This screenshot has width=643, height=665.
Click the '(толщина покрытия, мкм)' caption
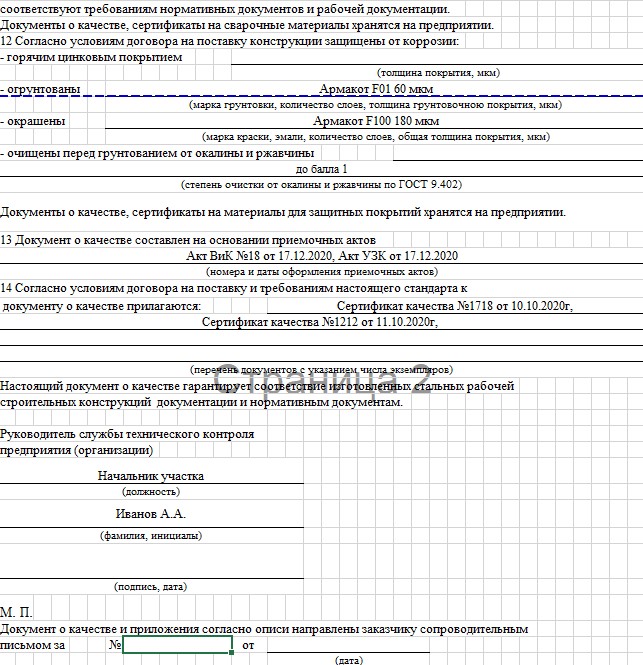tap(438, 73)
